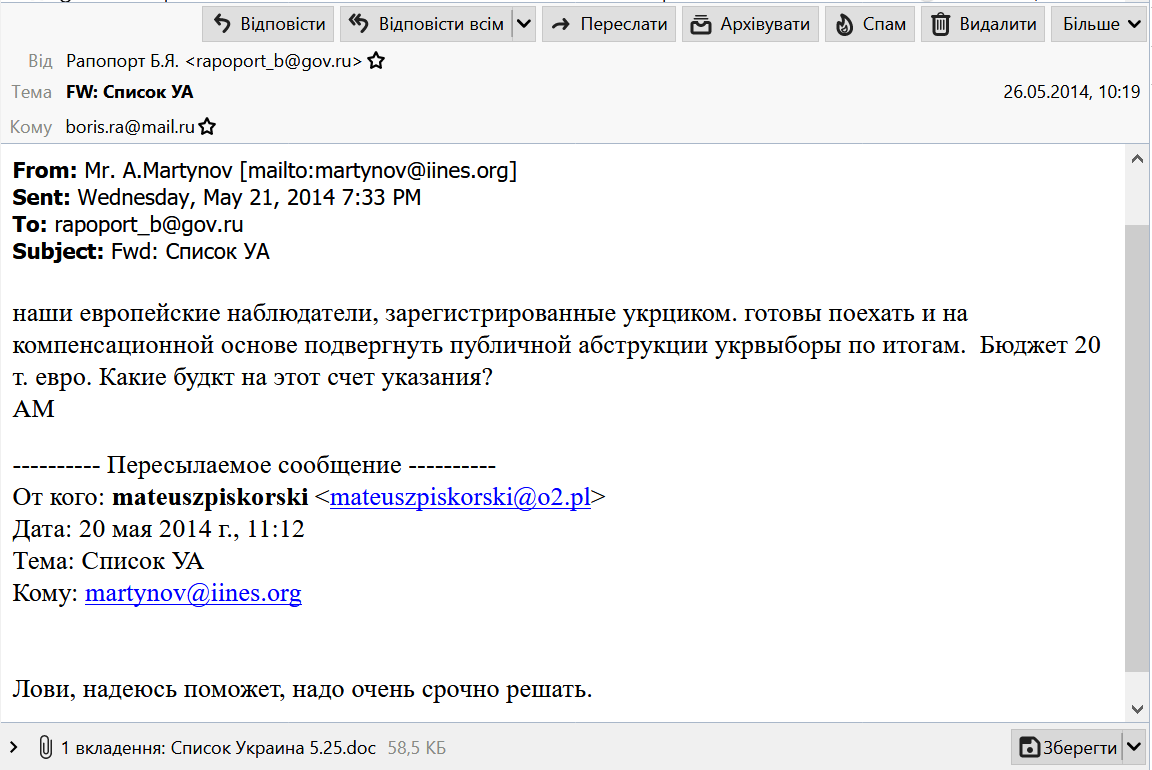Save attachment using Зберегти button
Viewport: 1152px width, 770px height.
[x=1067, y=747]
